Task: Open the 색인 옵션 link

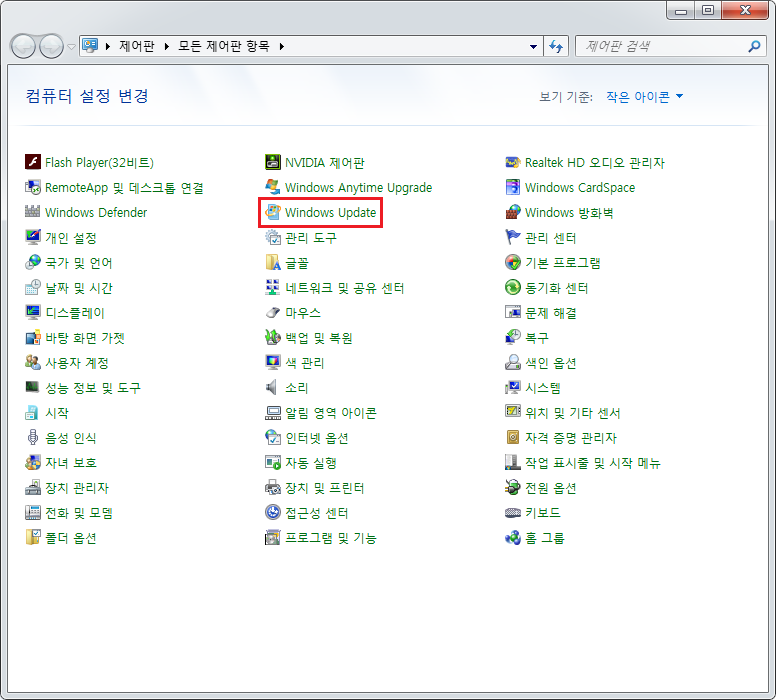Action: tap(550, 362)
